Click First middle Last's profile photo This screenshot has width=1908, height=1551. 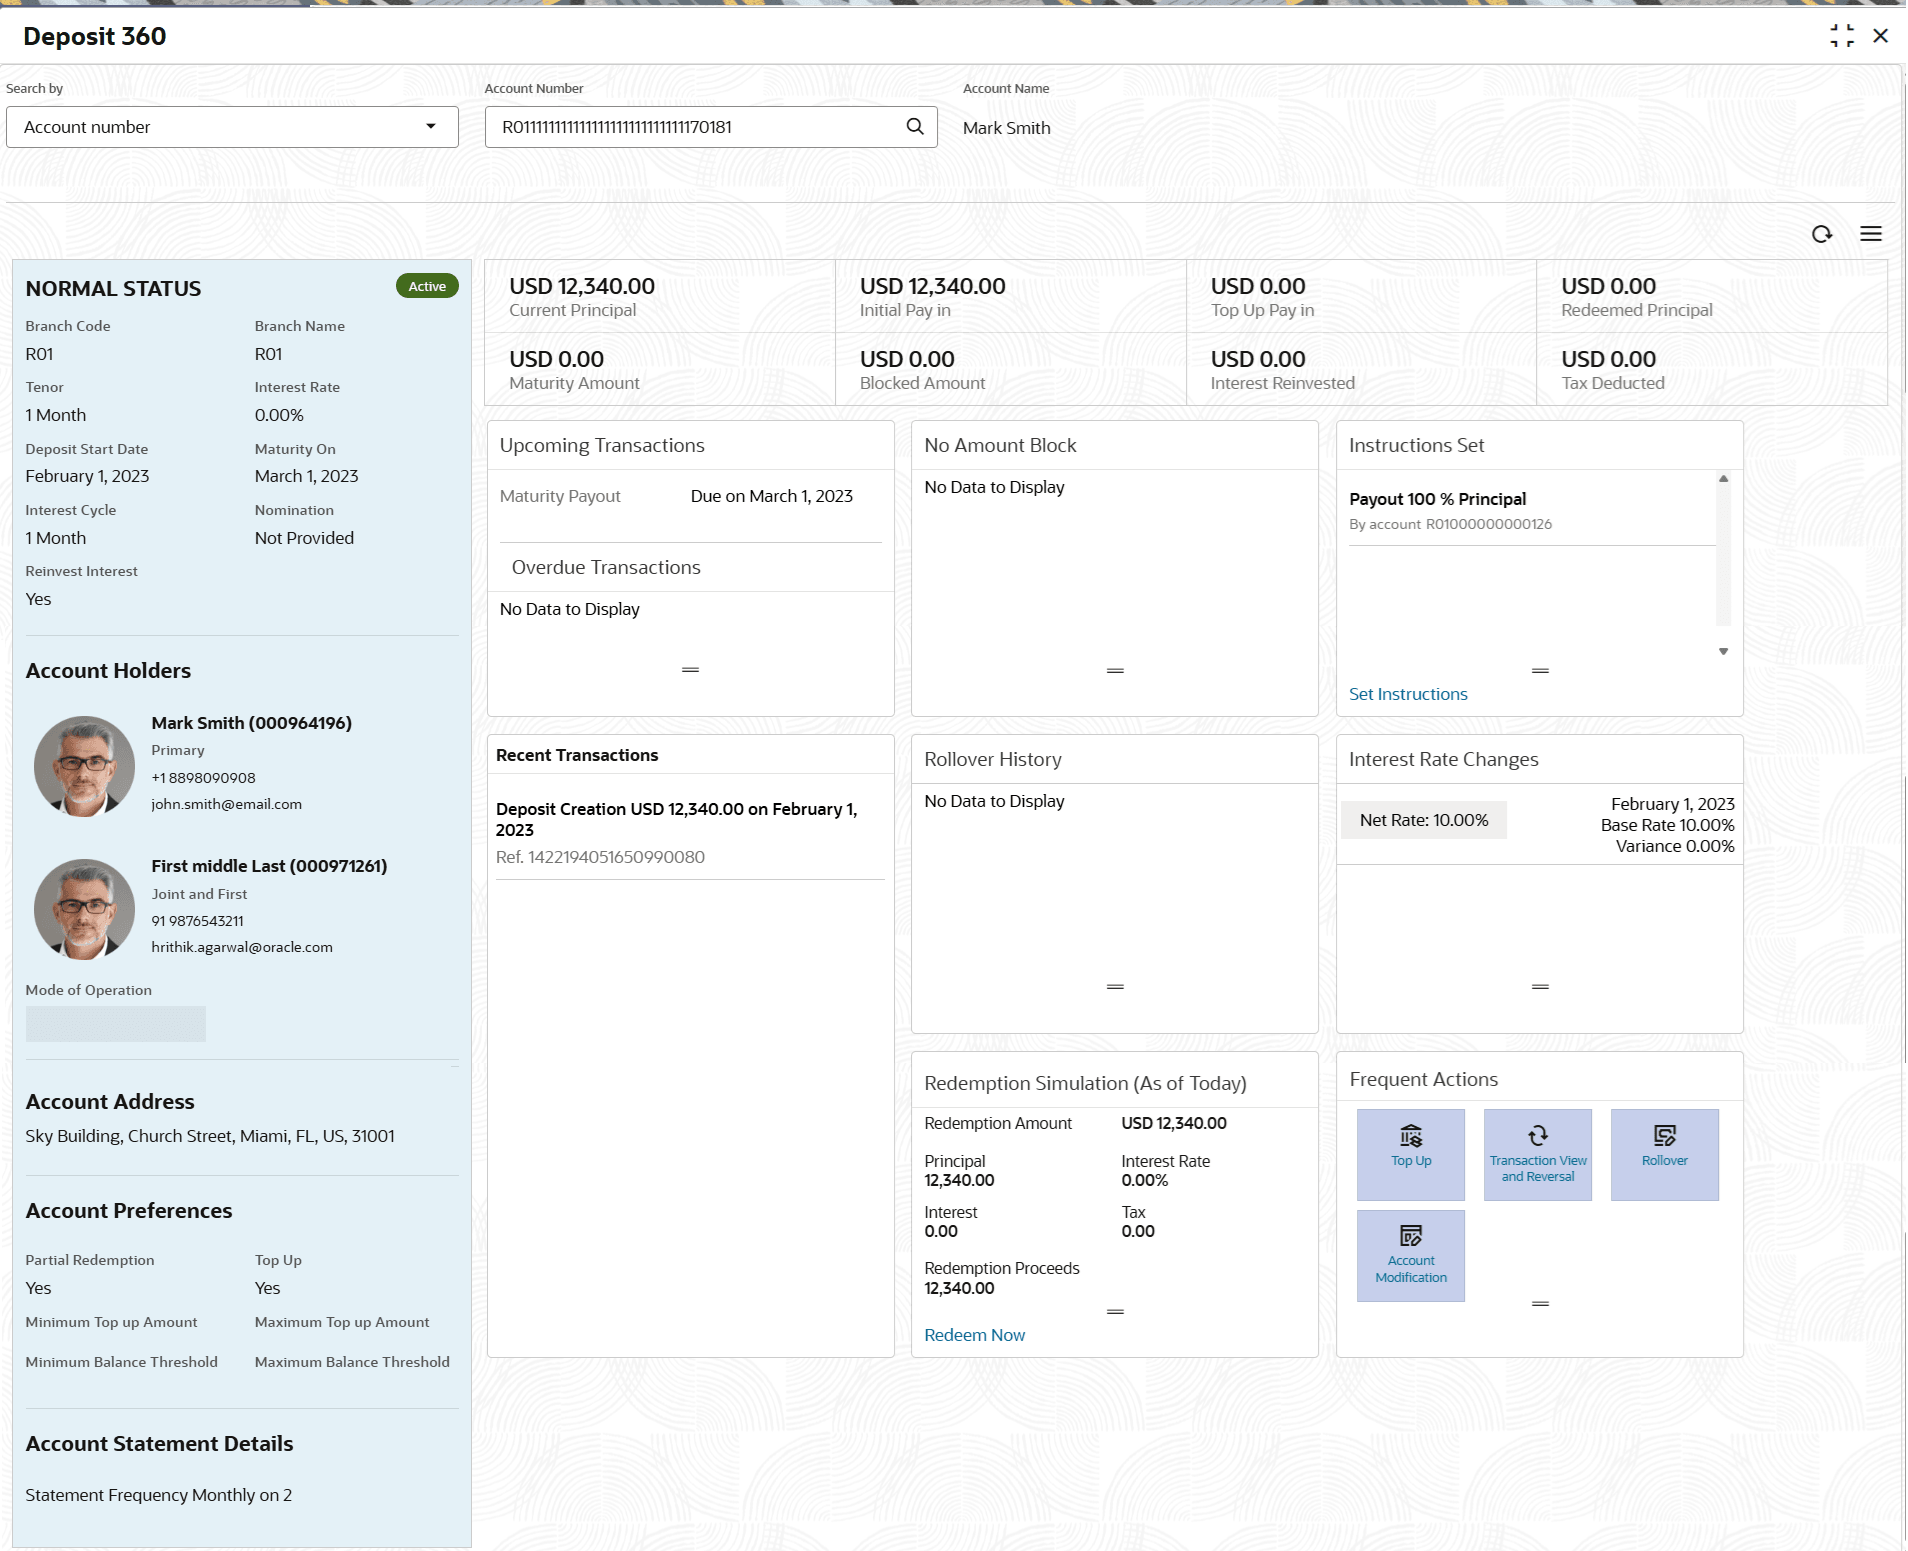coord(84,909)
